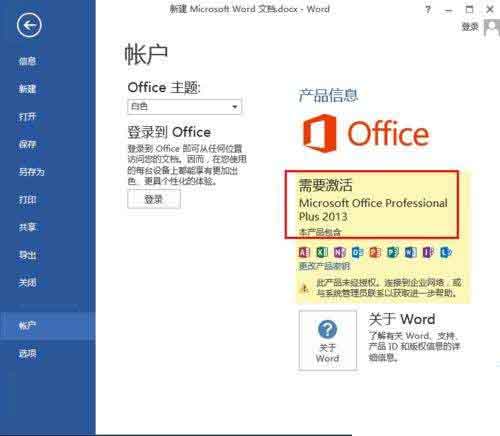Screen dimensions: 500x436
Task: Open the 信息 menu item
Action: pos(27,61)
